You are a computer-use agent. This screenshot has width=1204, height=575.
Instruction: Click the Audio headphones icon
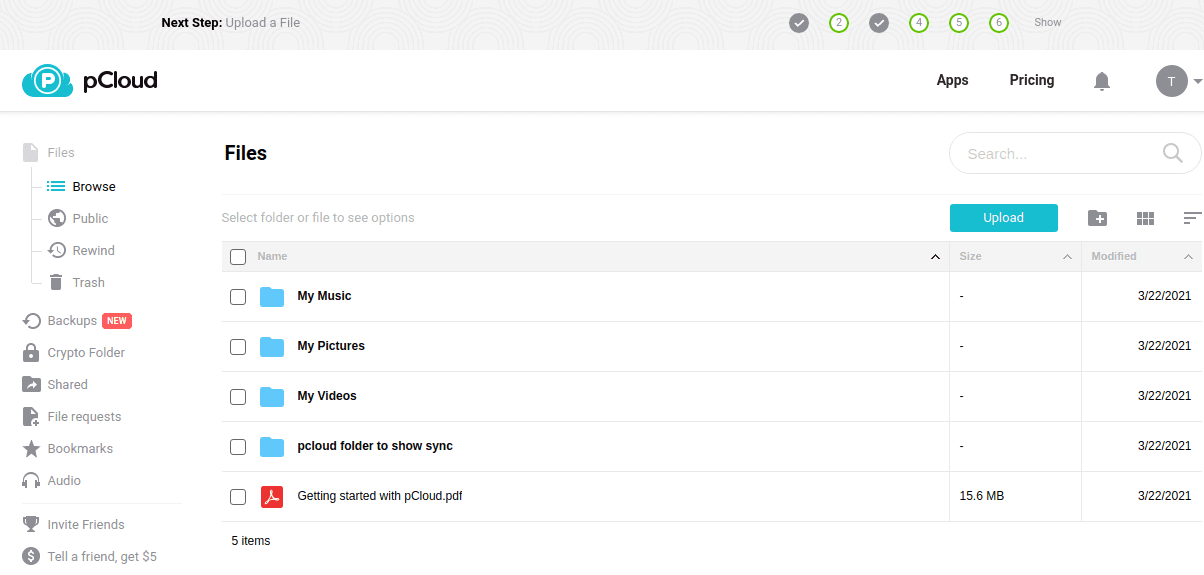31,481
